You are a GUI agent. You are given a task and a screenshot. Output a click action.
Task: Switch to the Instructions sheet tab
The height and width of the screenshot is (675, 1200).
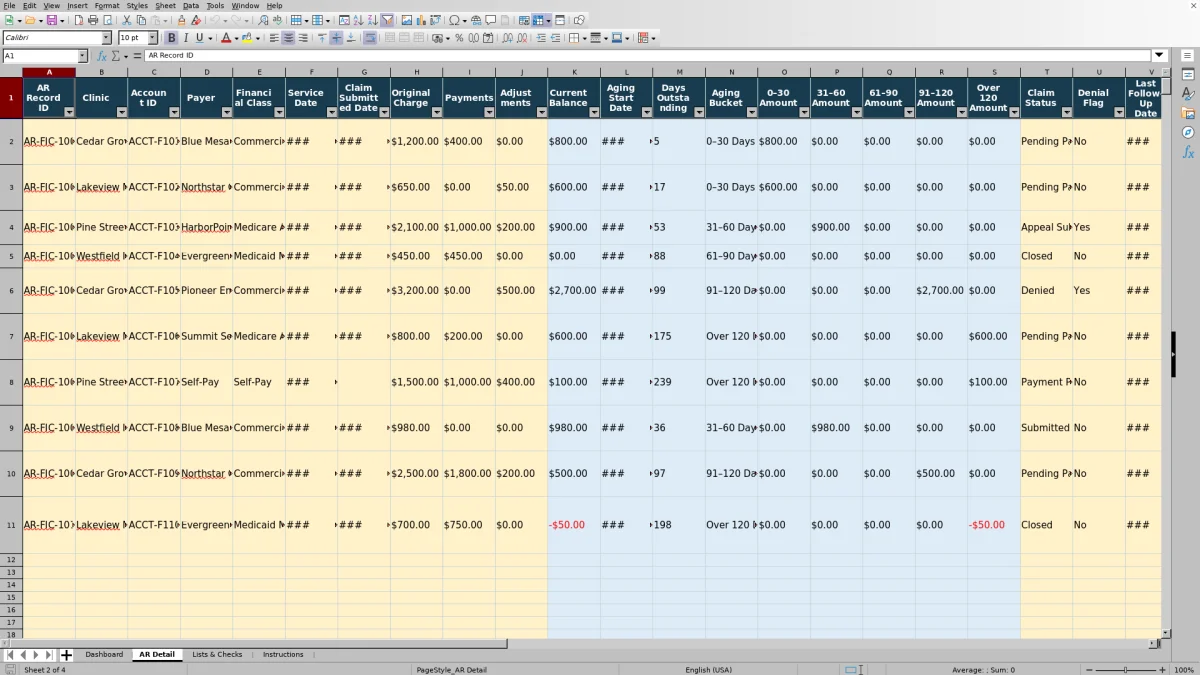click(283, 655)
